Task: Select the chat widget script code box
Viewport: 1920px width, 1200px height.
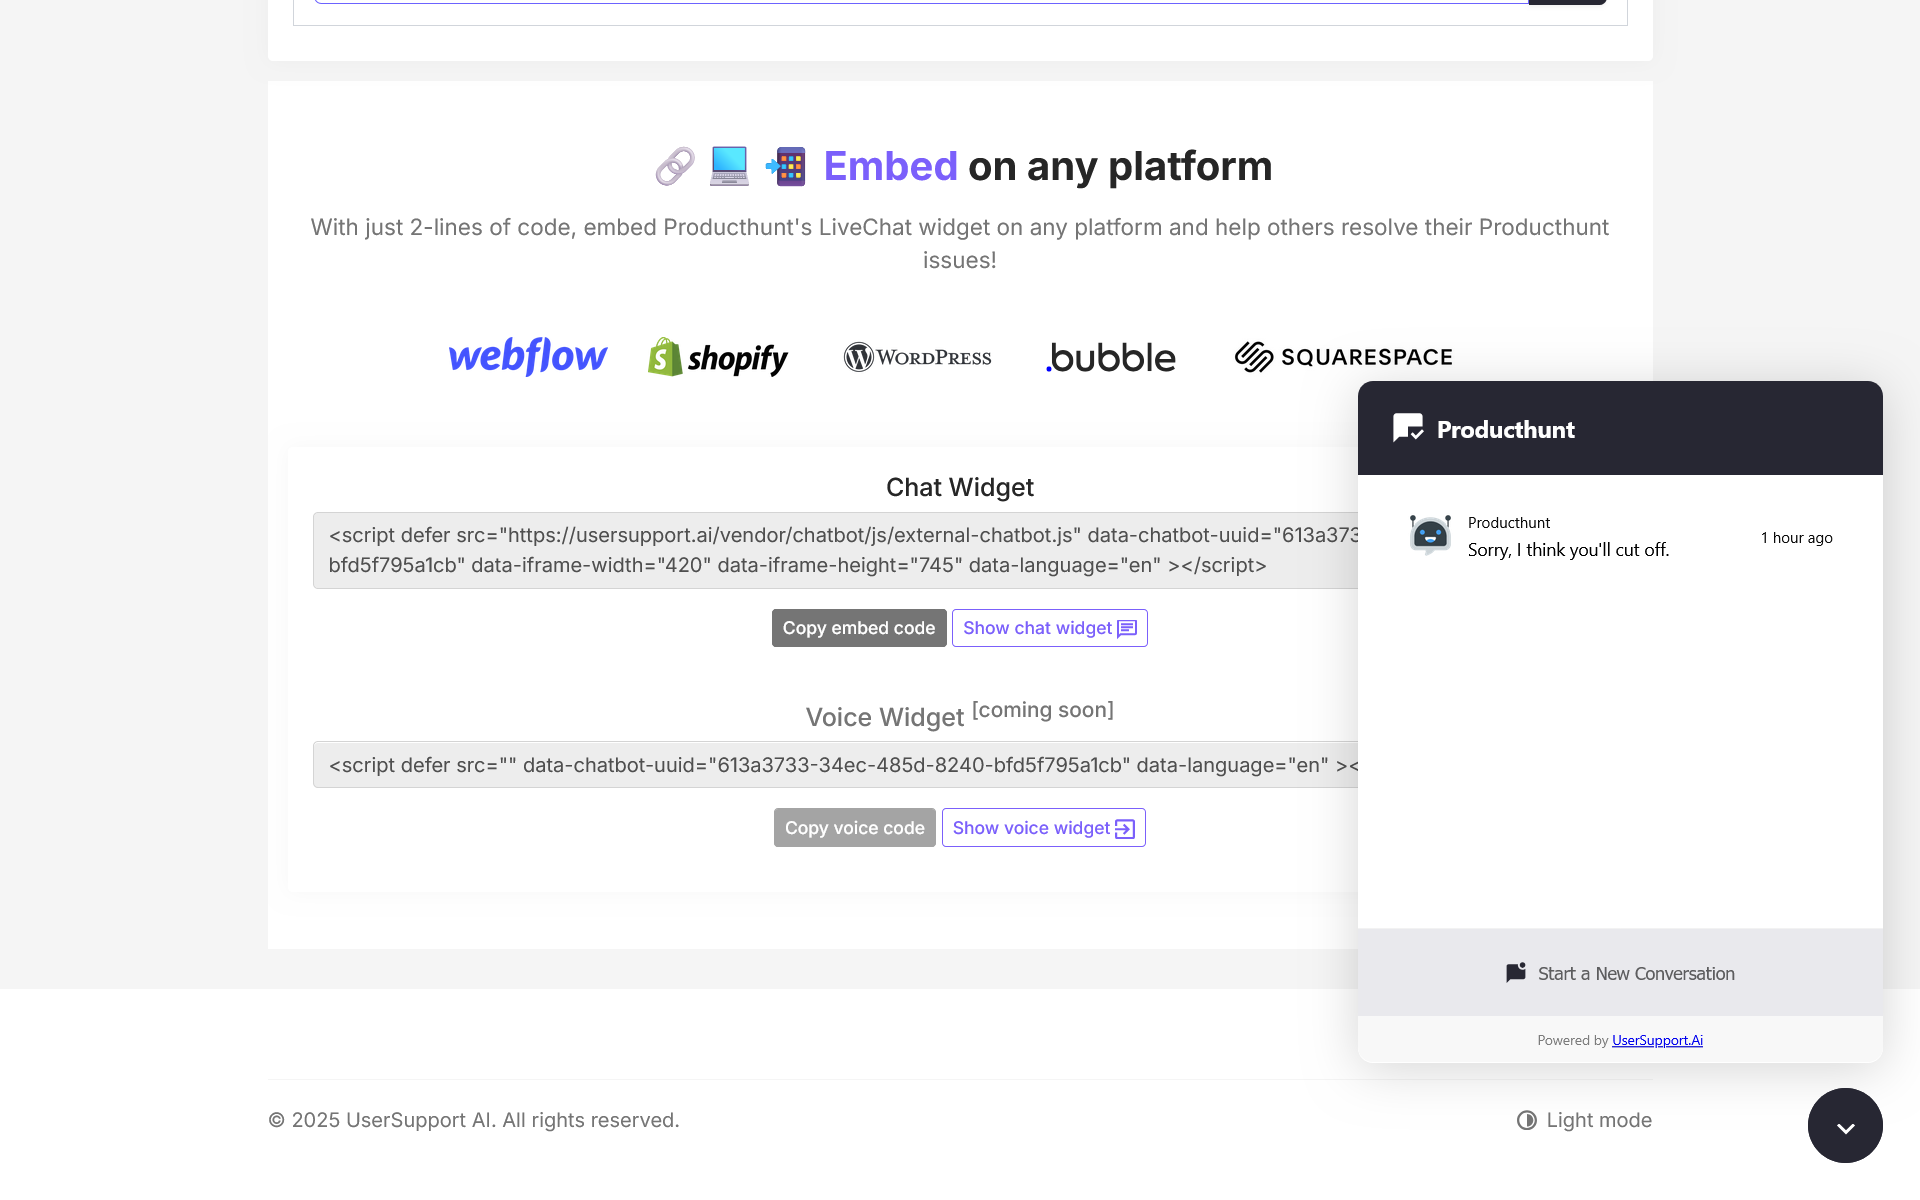Action: point(835,550)
